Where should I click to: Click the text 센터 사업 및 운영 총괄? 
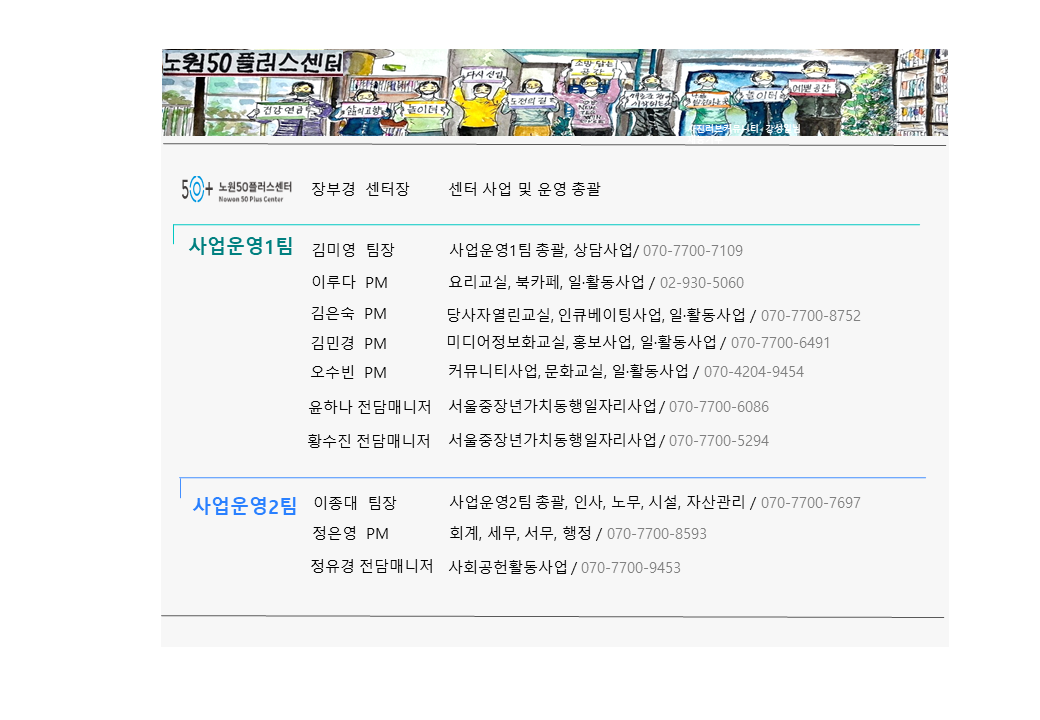point(525,189)
